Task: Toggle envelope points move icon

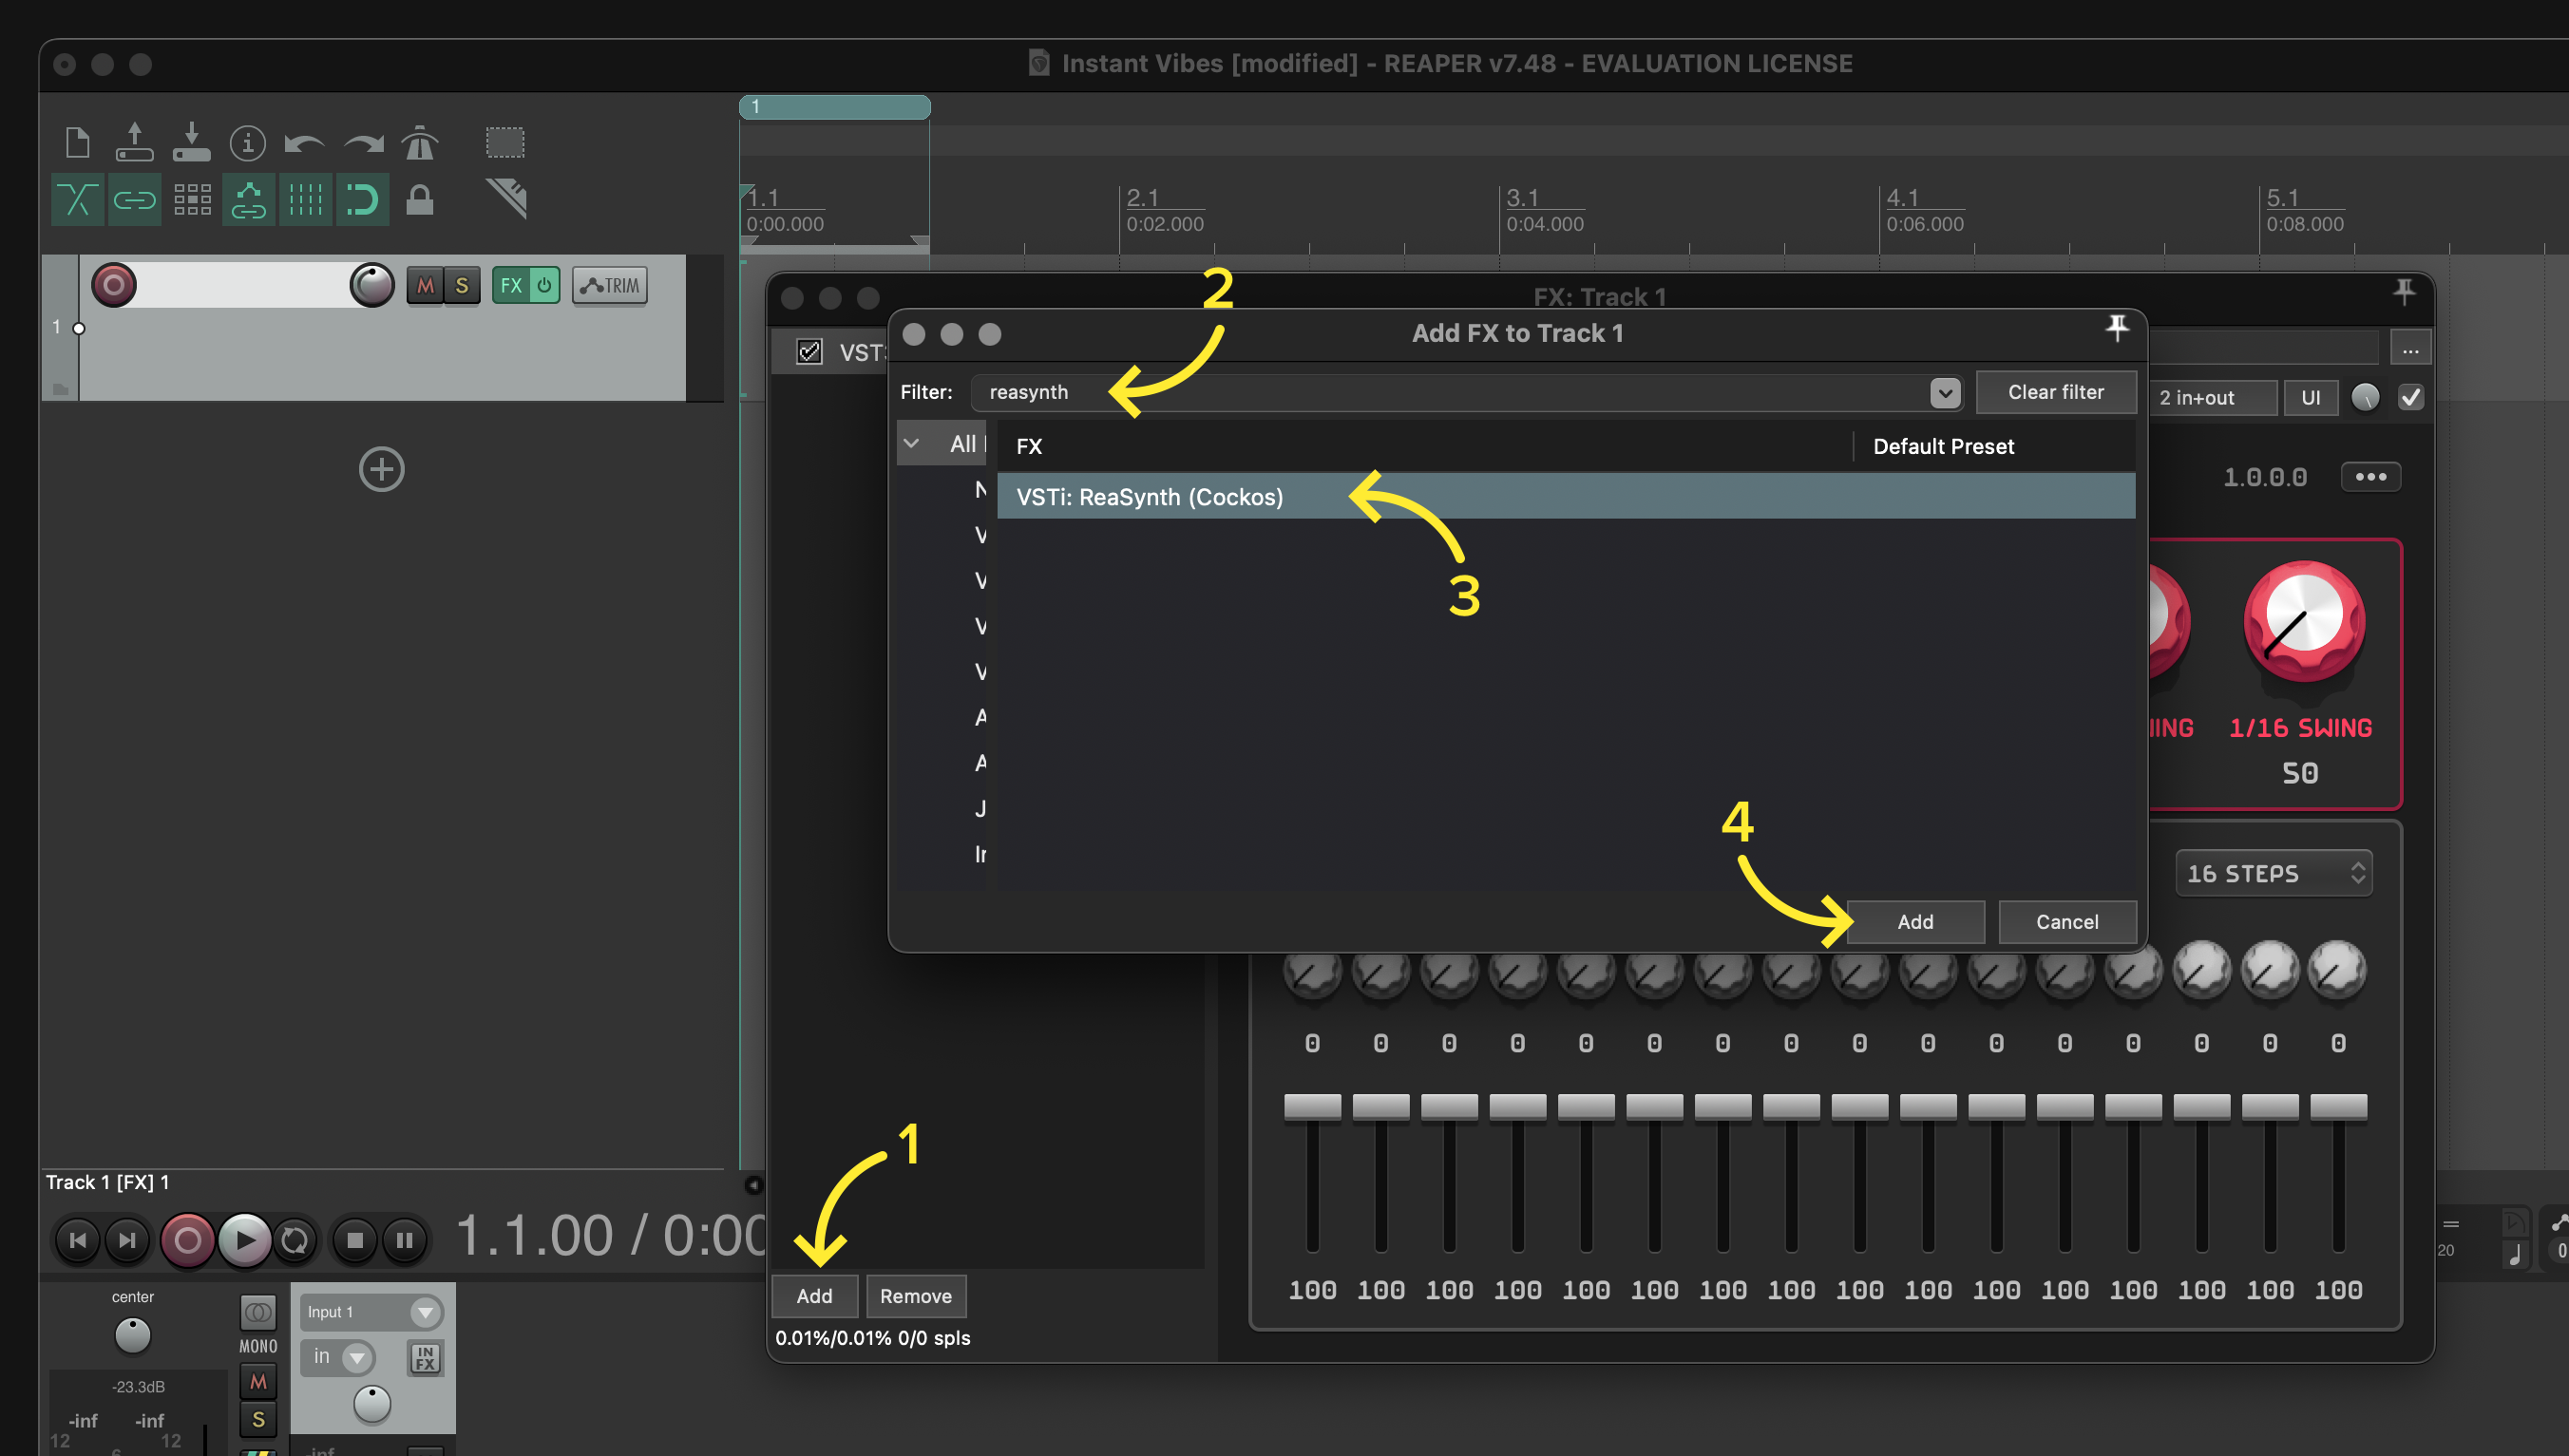Action: (248, 199)
